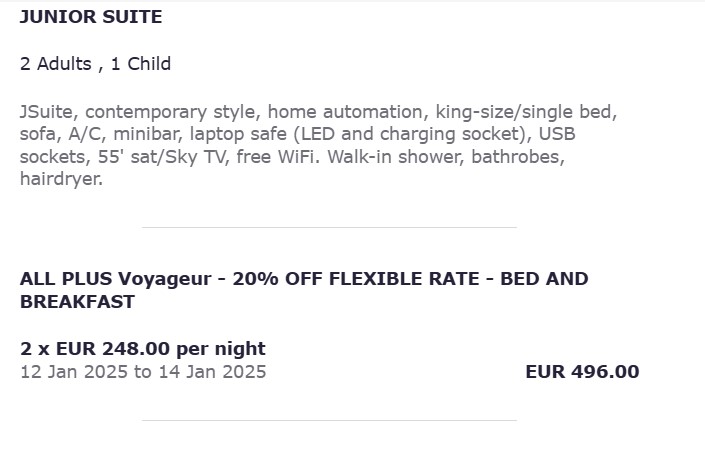The height and width of the screenshot is (457, 705).
Task: Click the "Walk-in shower" amenity text
Action: tap(378, 157)
